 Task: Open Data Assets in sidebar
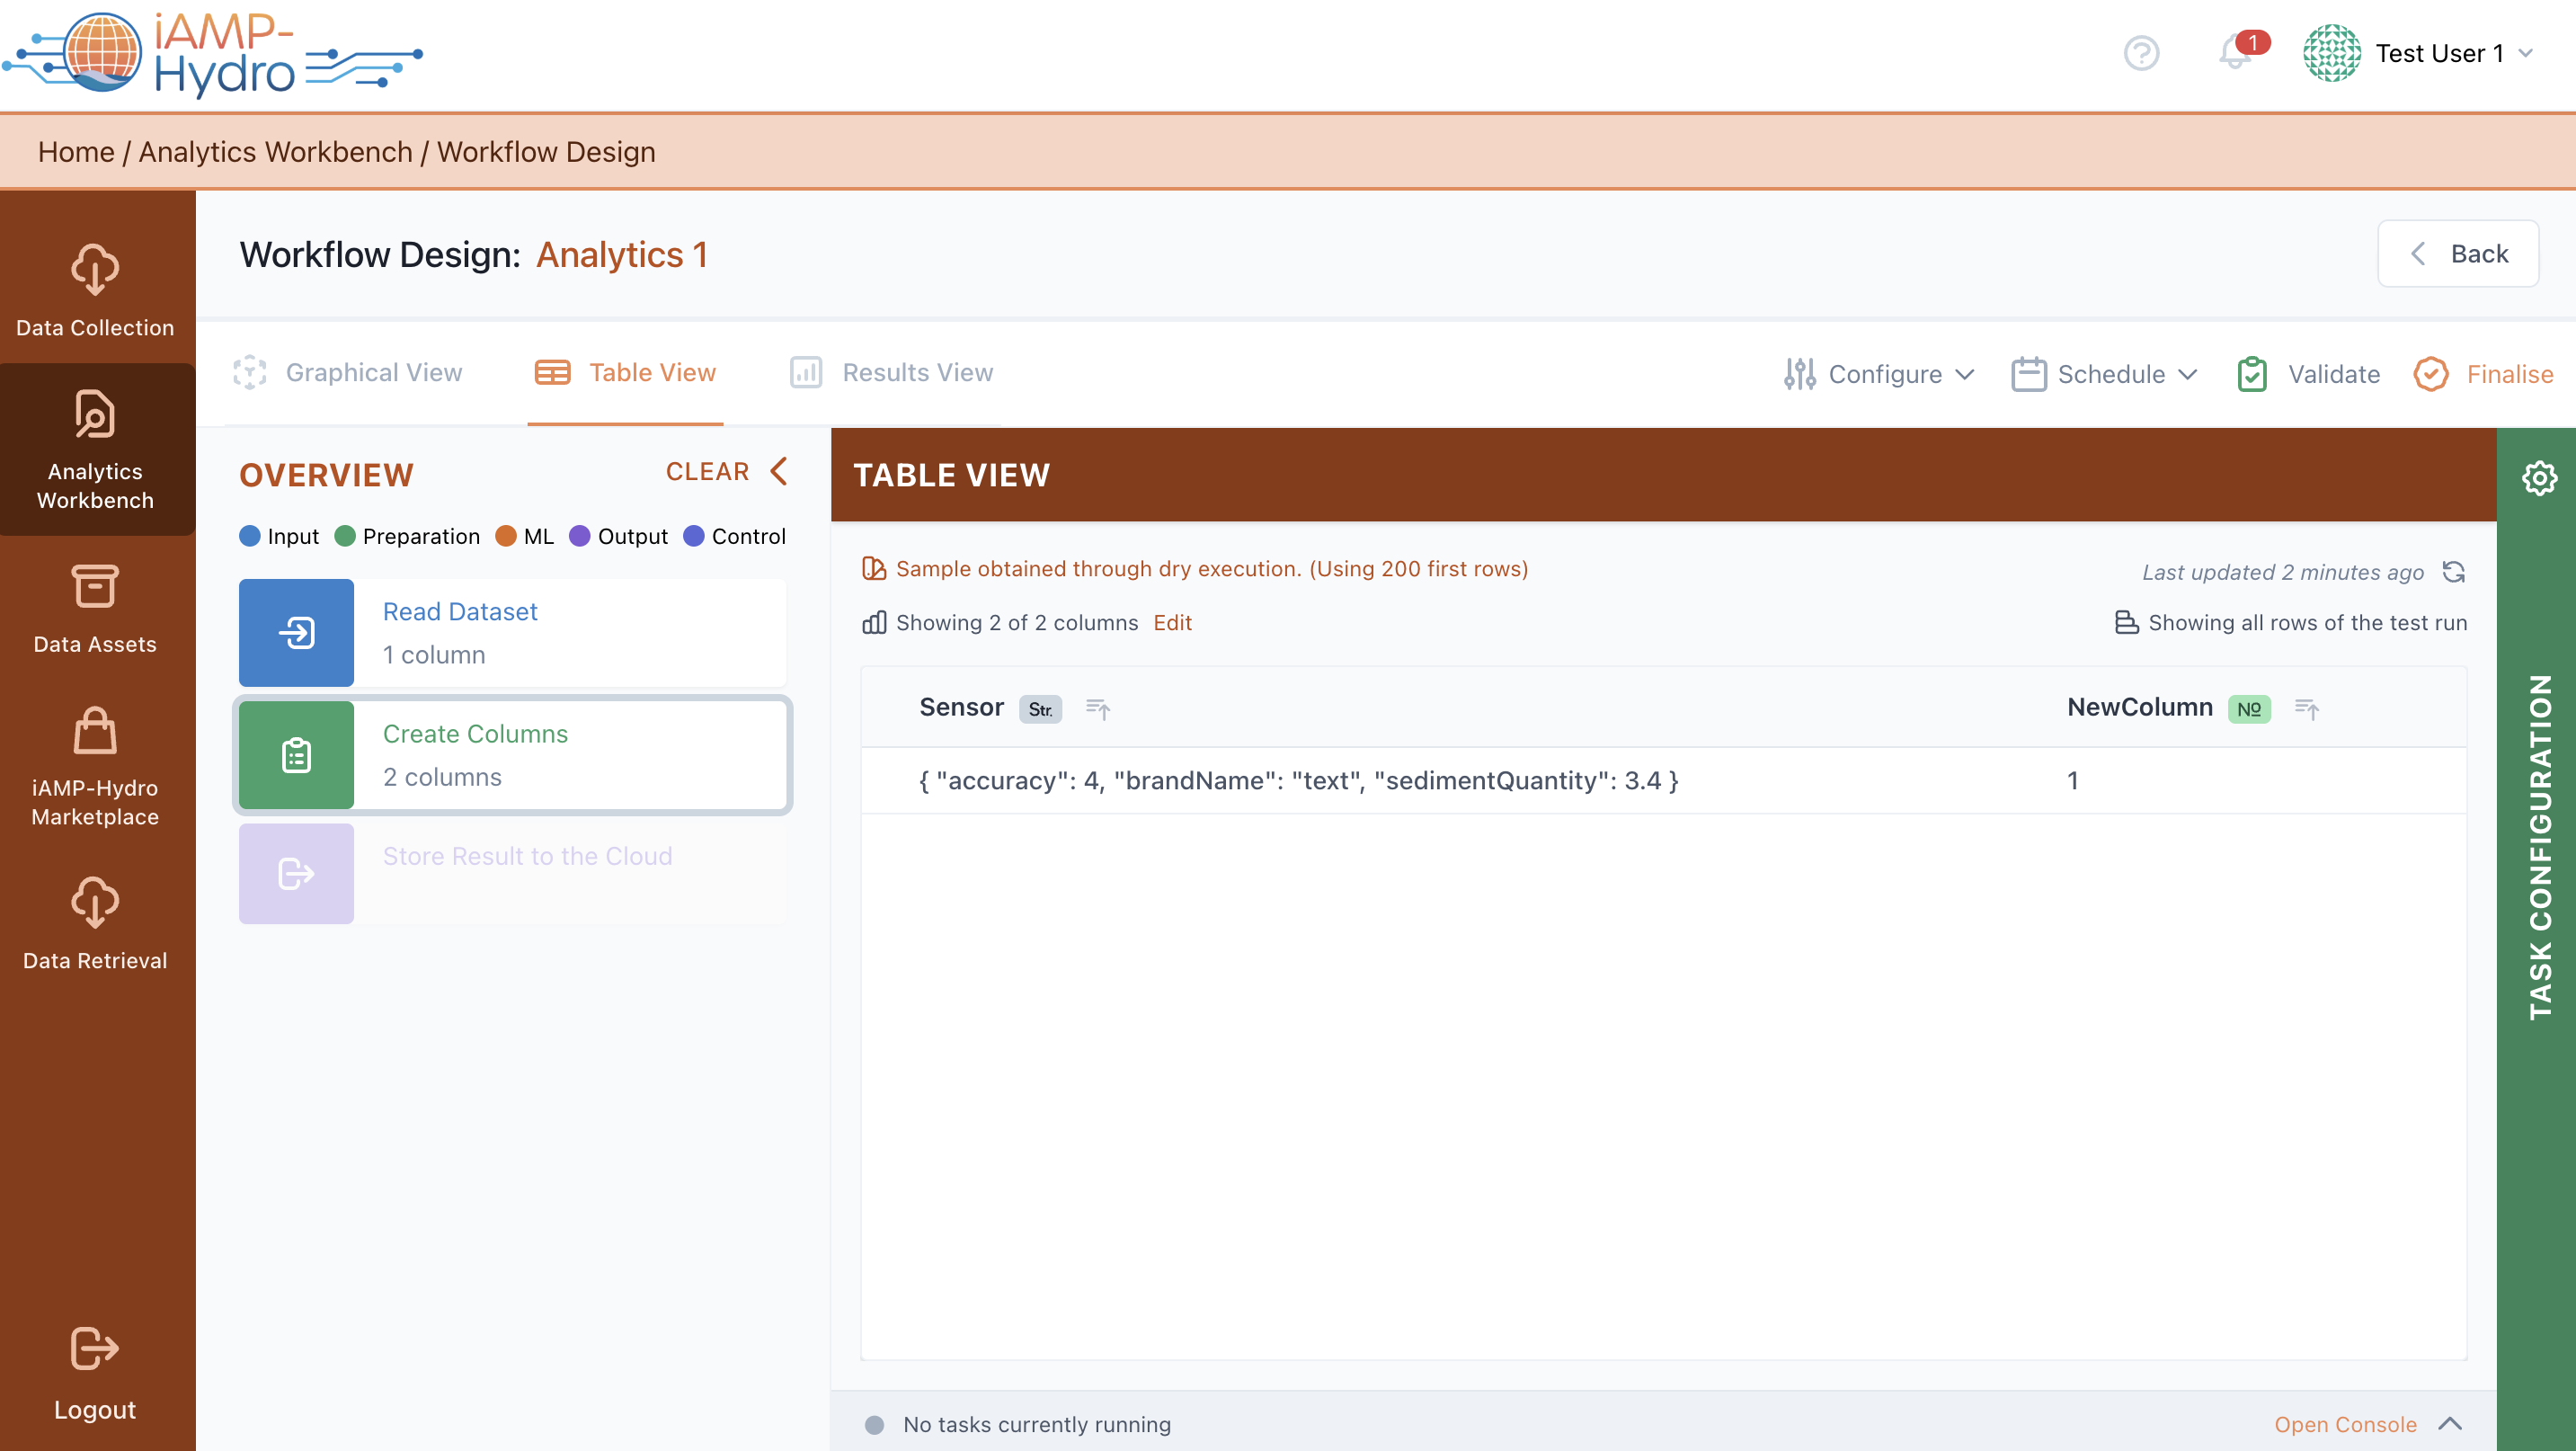(x=95, y=609)
